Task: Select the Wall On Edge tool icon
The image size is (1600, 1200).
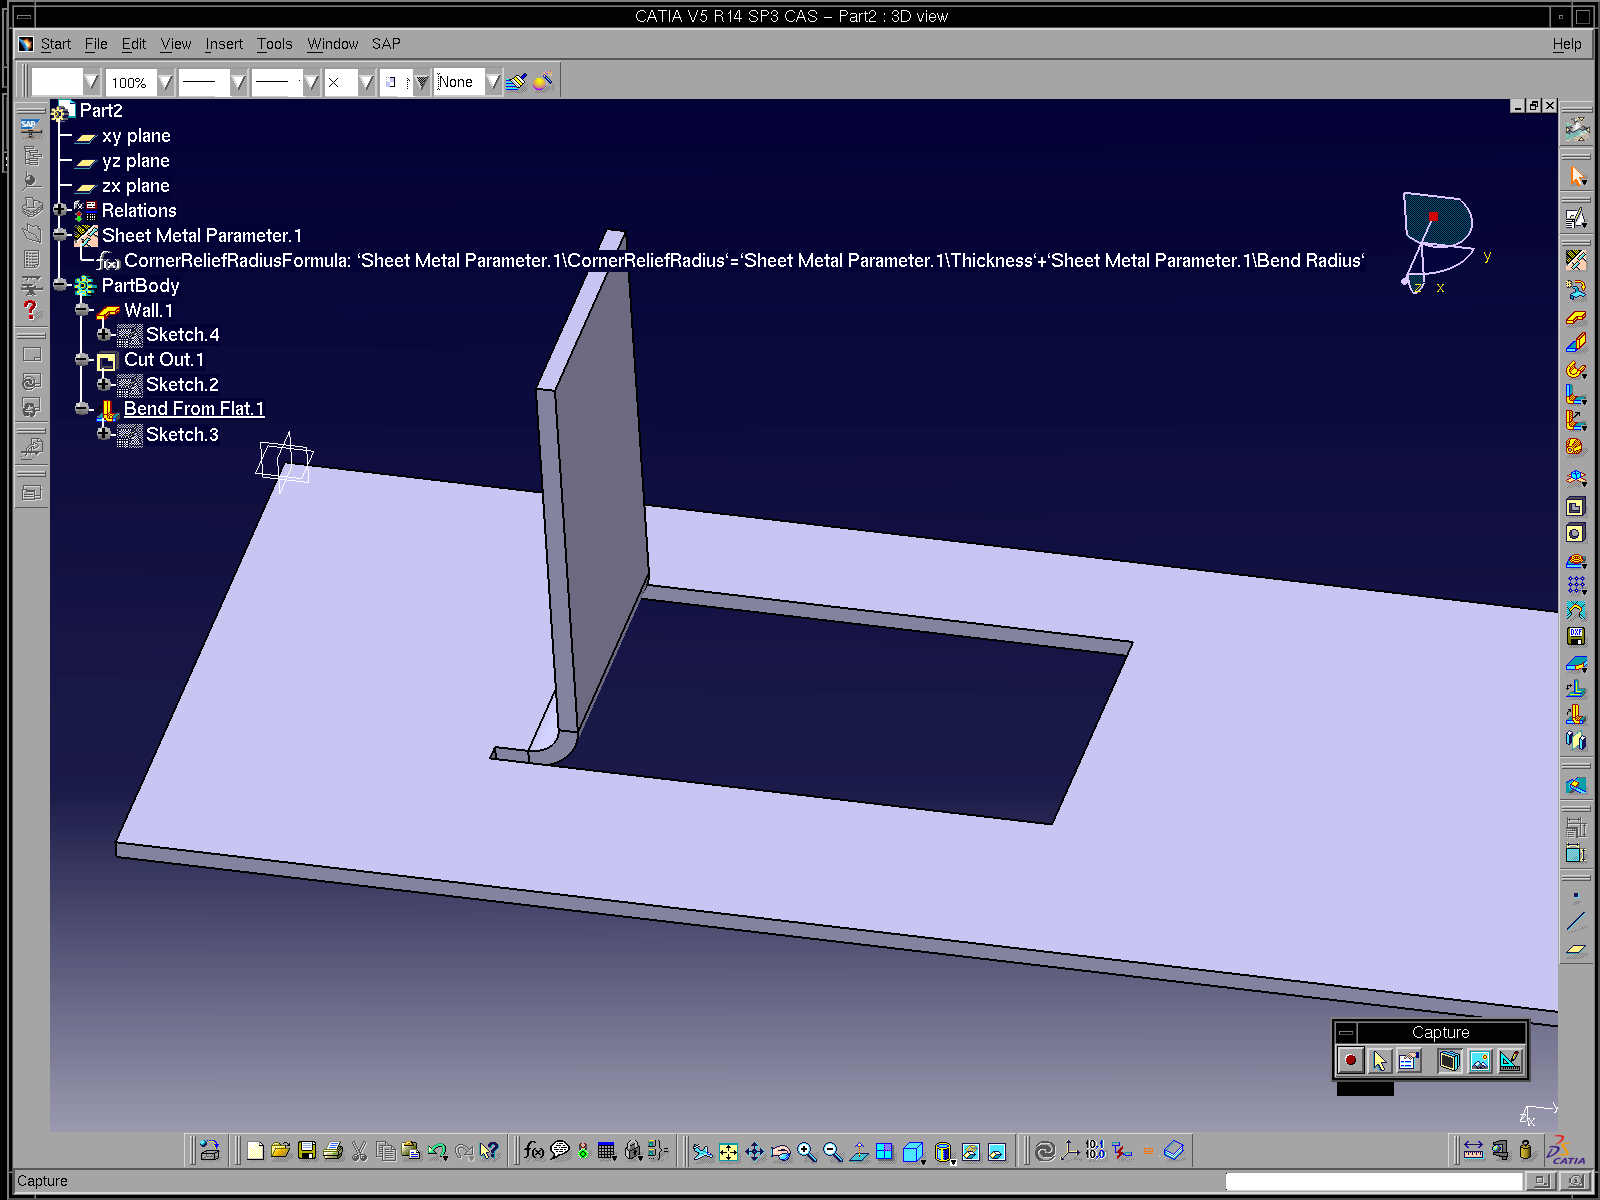Action: 1576,343
